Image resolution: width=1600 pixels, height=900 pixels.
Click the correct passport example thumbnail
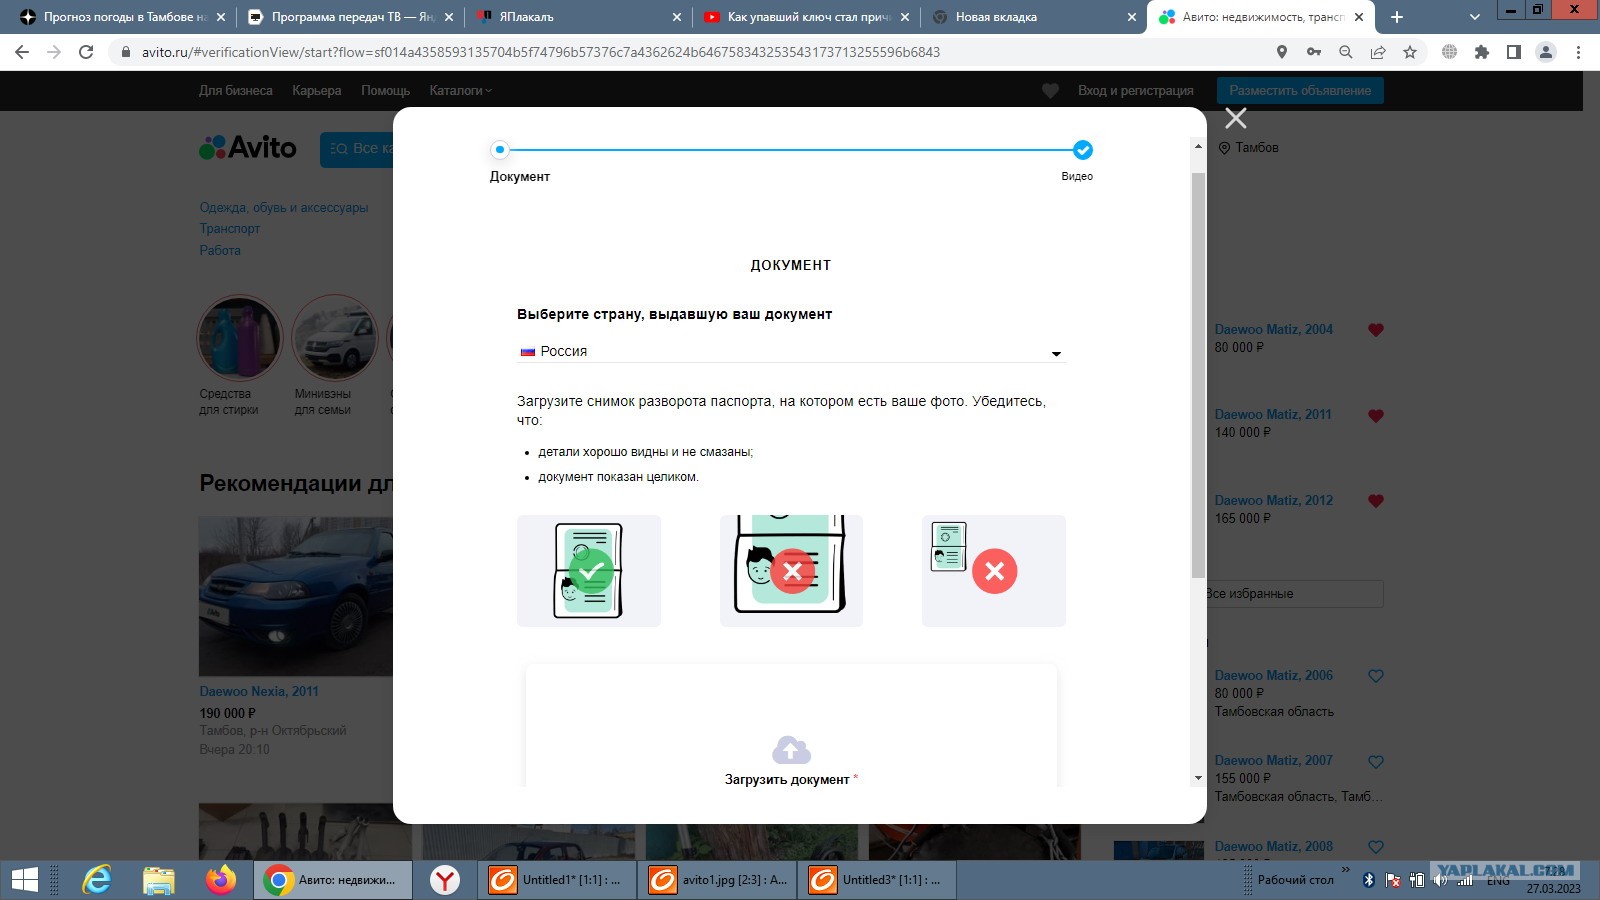(x=589, y=571)
